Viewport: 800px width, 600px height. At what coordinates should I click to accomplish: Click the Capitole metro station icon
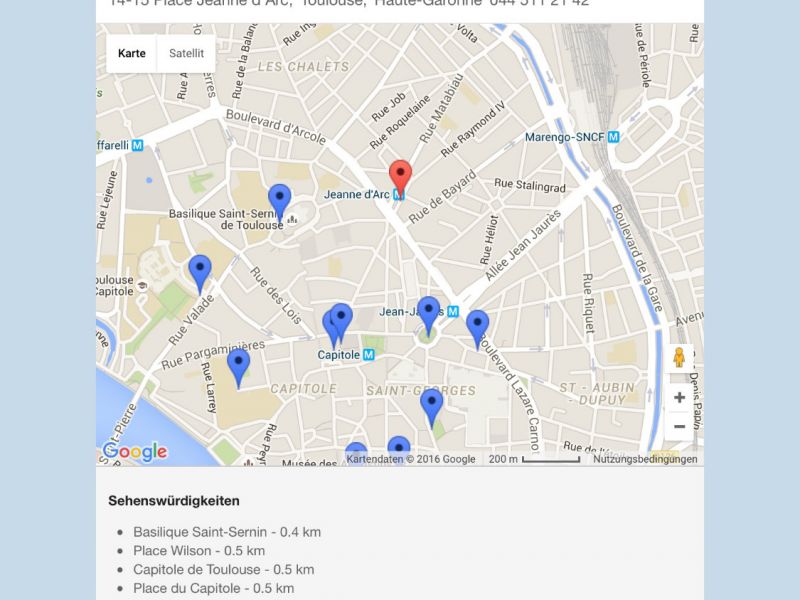pyautogui.click(x=368, y=355)
